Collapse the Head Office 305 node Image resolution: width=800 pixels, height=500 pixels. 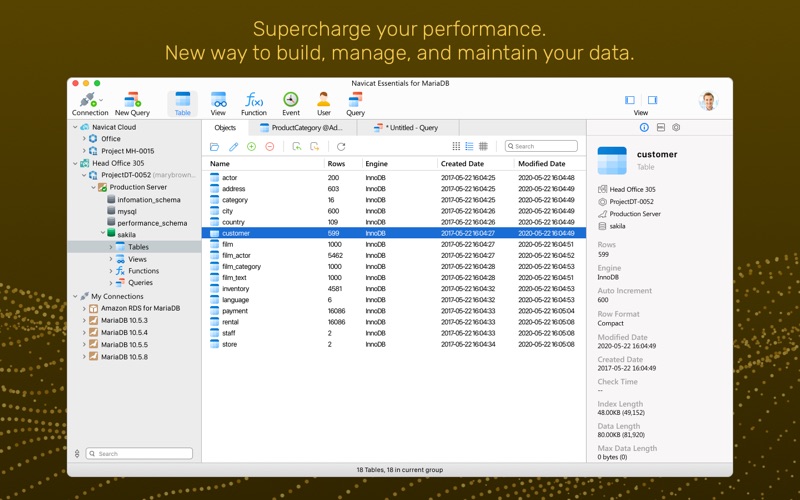click(x=75, y=163)
